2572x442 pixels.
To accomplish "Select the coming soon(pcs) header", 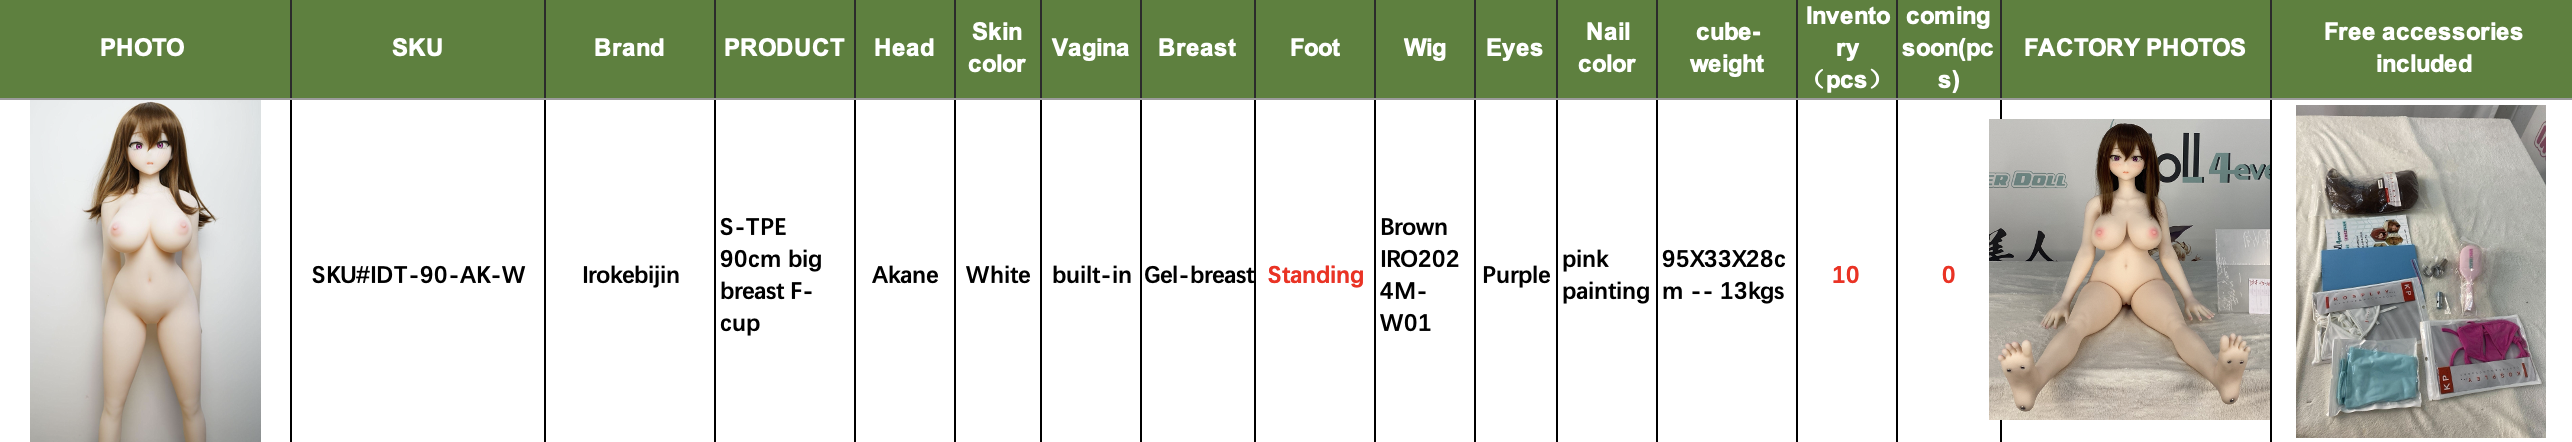I will (1947, 47).
